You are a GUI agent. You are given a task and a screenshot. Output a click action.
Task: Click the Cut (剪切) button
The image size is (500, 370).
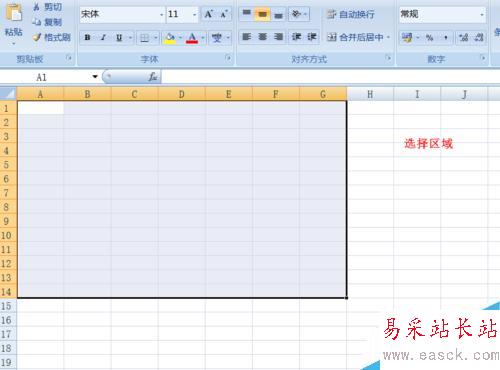tap(47, 7)
